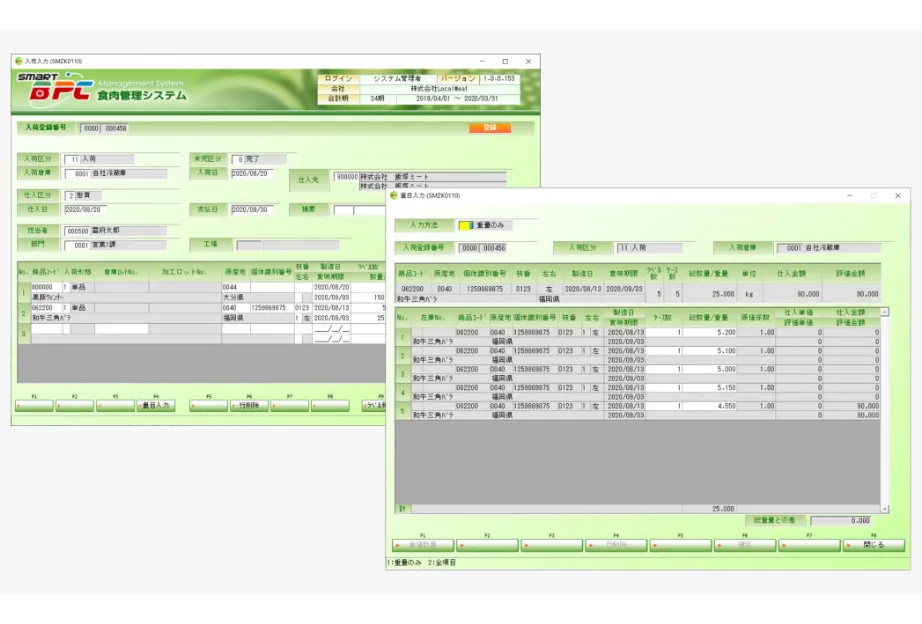Screen dimensions: 922x624
Task: Click 行削除 F6 button in 入荷入力 window
Action: coord(249,405)
